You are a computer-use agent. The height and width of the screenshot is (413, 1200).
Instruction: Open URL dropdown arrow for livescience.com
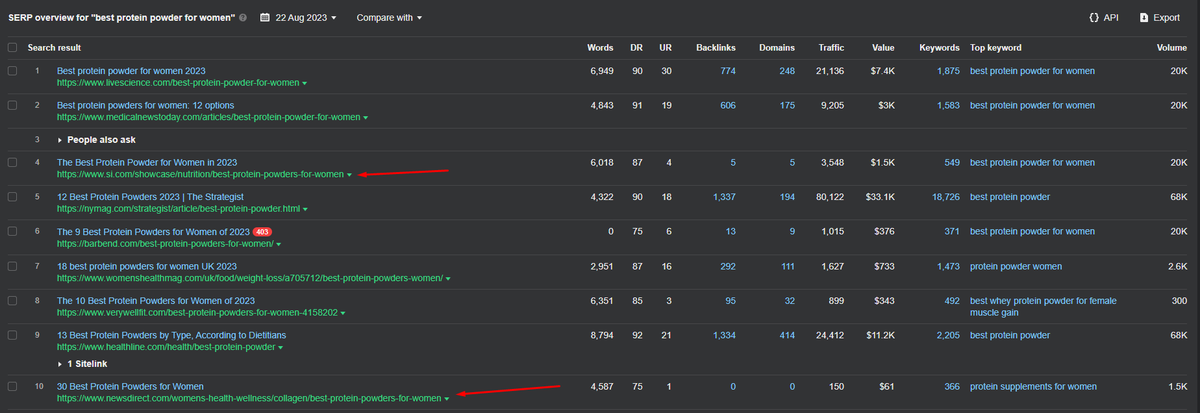point(304,83)
